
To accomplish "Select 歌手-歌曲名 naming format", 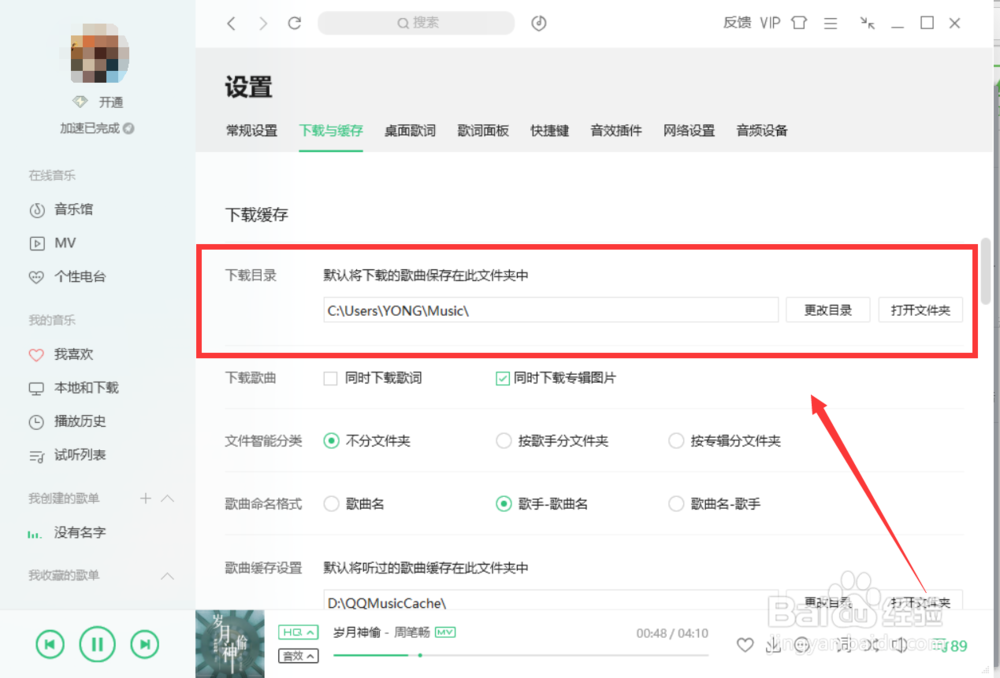I will (504, 504).
